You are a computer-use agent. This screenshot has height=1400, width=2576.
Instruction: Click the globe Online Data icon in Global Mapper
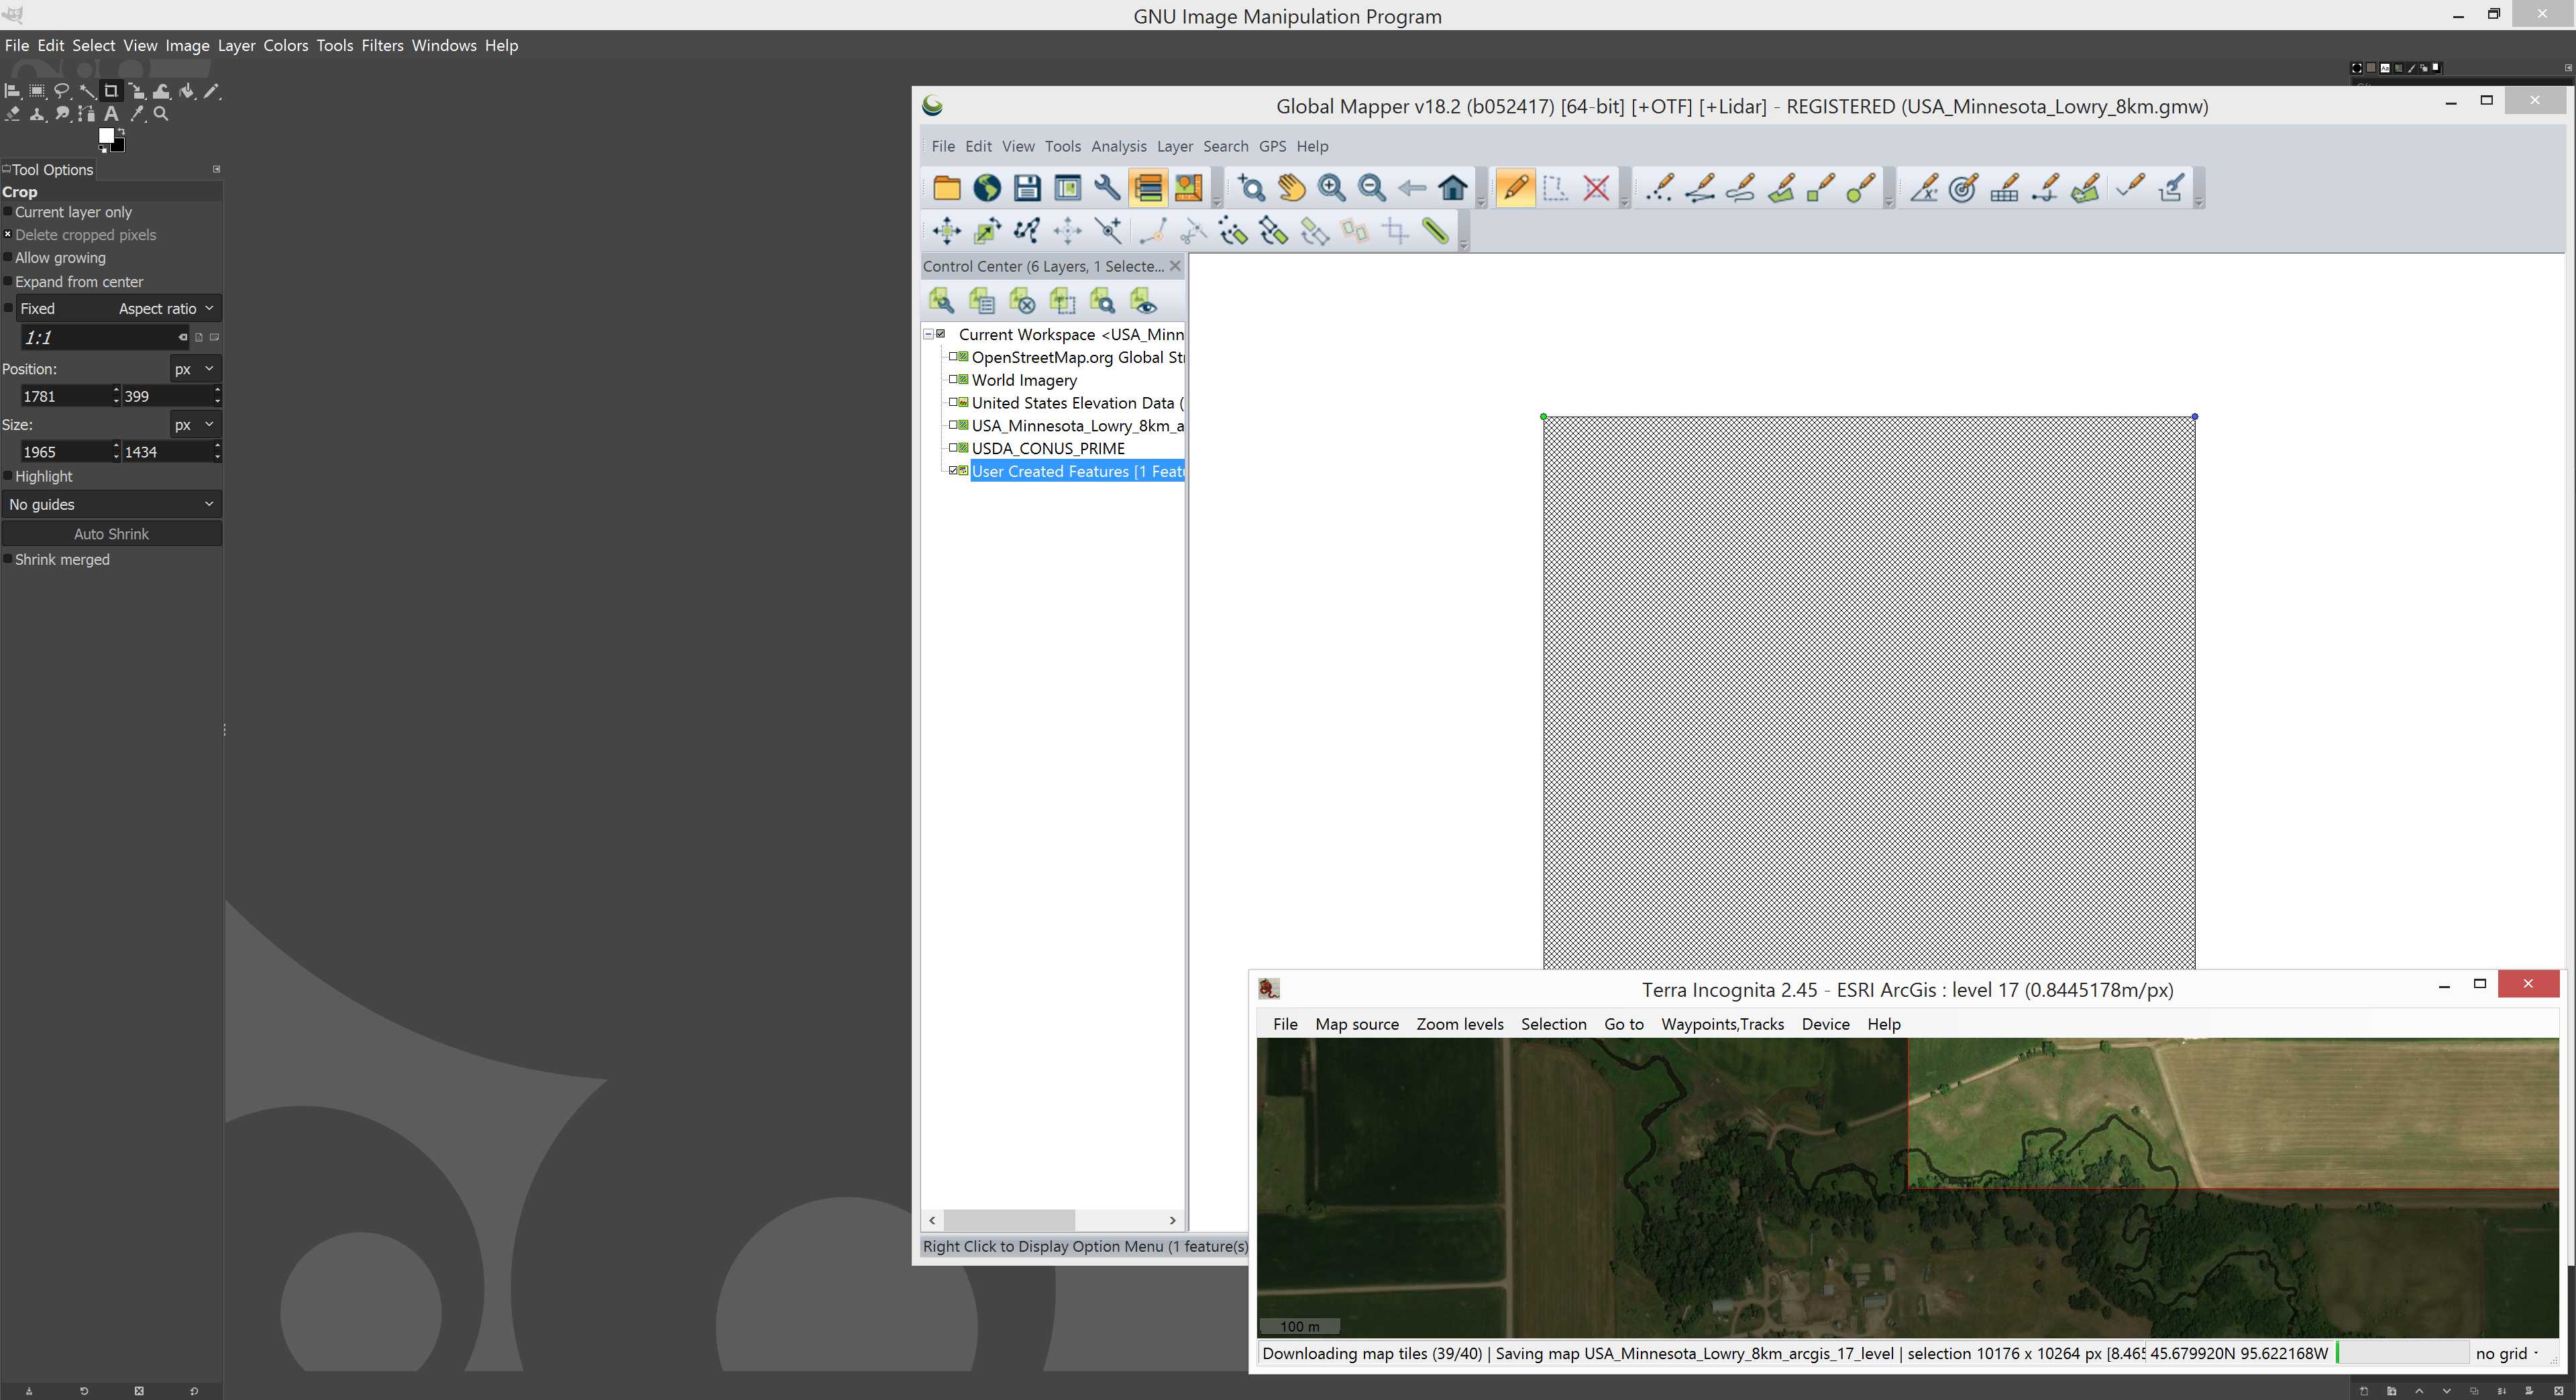coord(987,188)
